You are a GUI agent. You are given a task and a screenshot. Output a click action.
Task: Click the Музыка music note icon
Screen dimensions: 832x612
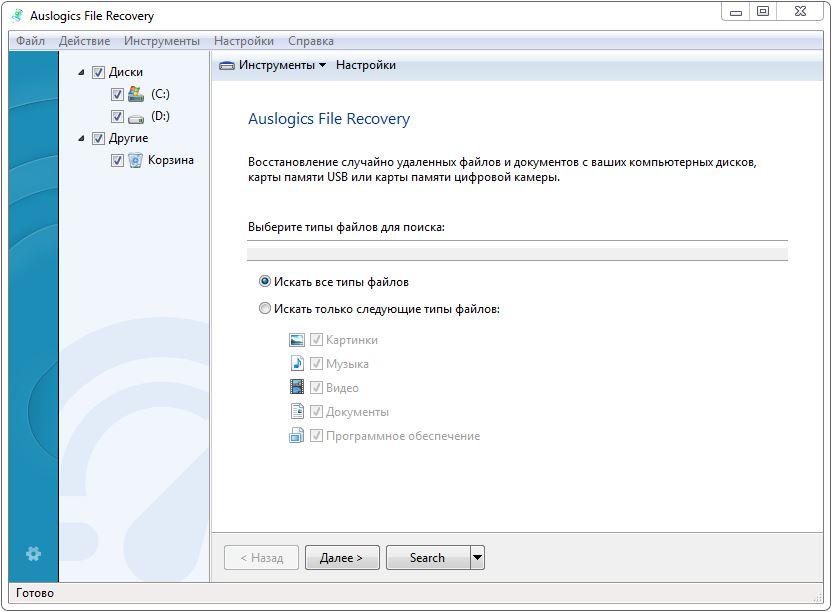coord(297,364)
